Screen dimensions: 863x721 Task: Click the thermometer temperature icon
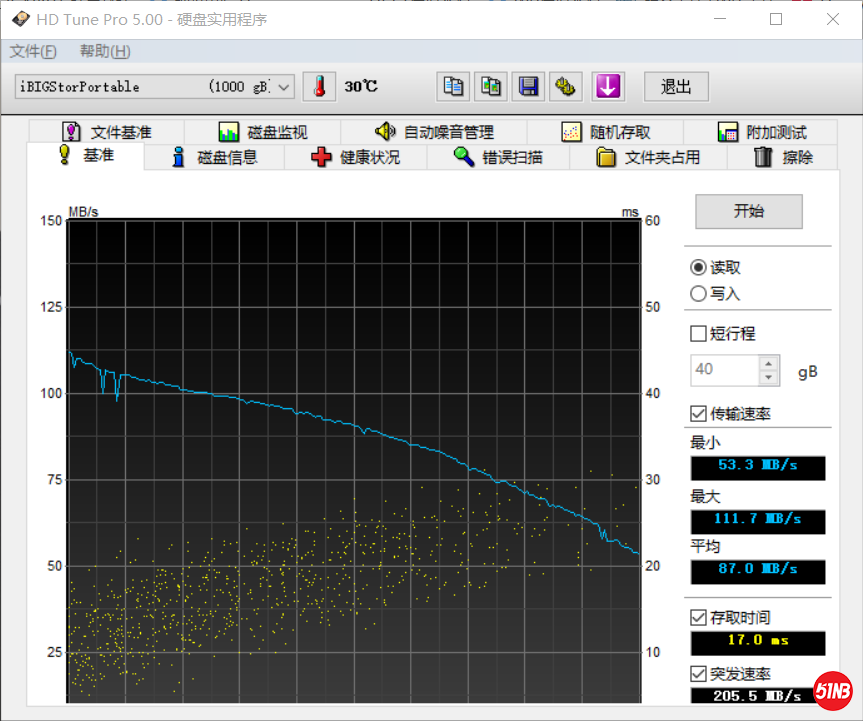tap(320, 87)
